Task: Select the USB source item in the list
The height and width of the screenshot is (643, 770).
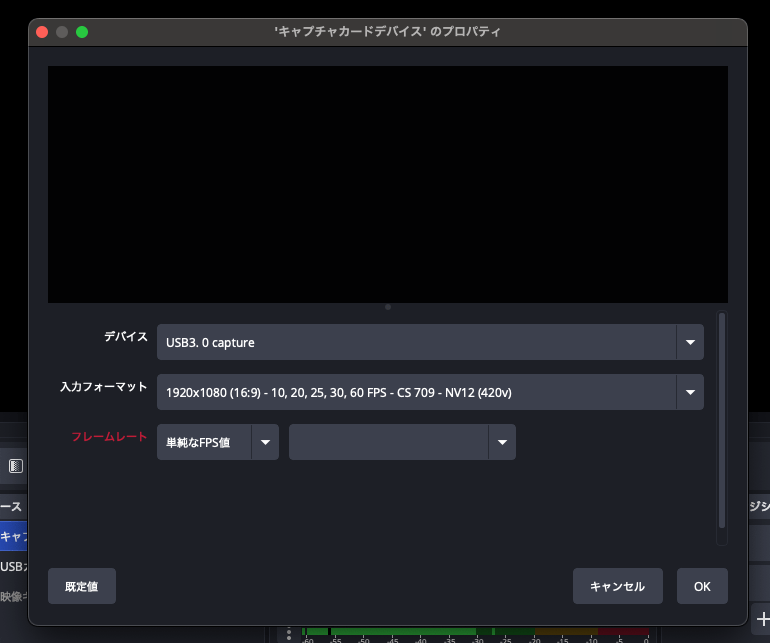Action: point(14,567)
